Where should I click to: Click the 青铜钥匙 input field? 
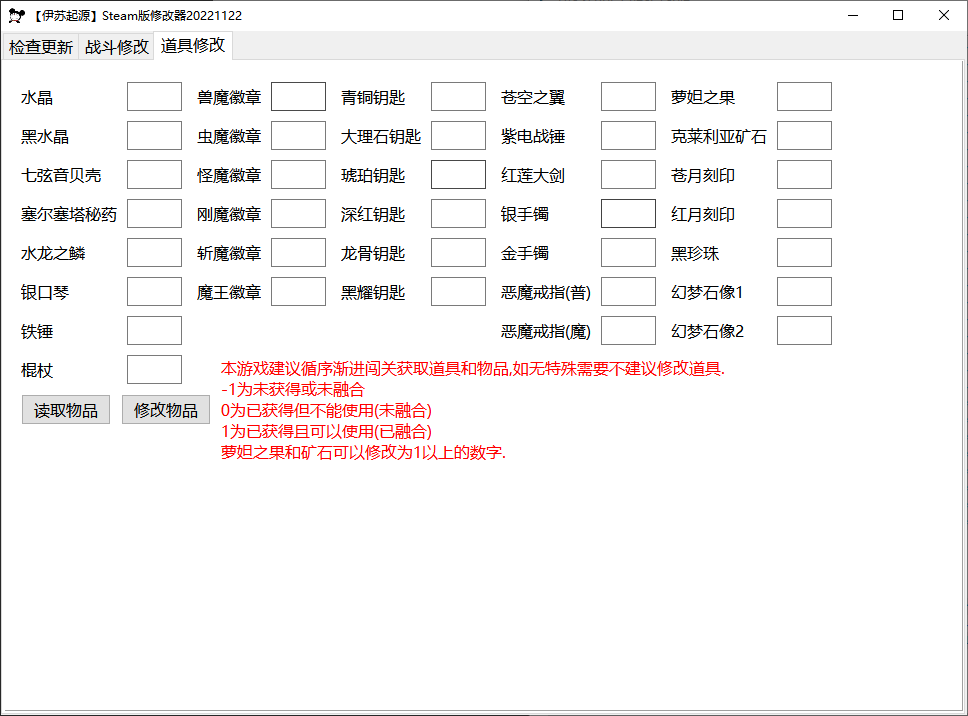tap(457, 96)
